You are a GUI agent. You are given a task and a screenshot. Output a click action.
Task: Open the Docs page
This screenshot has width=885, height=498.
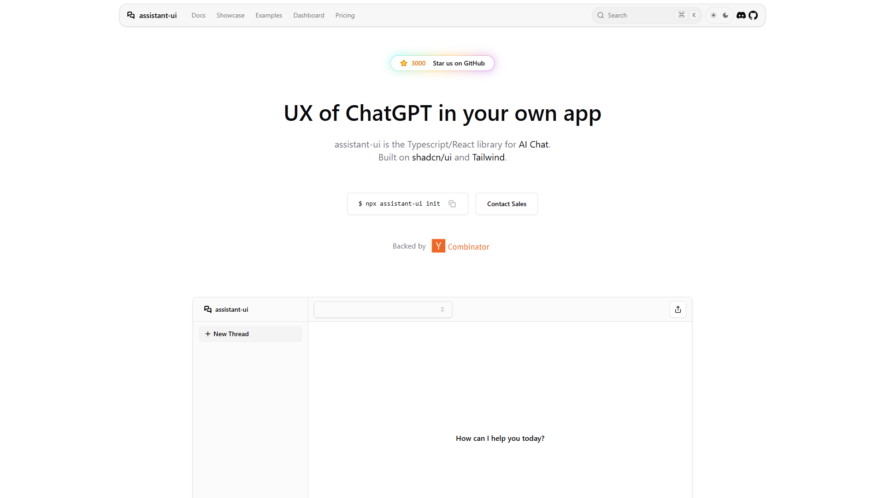point(198,15)
